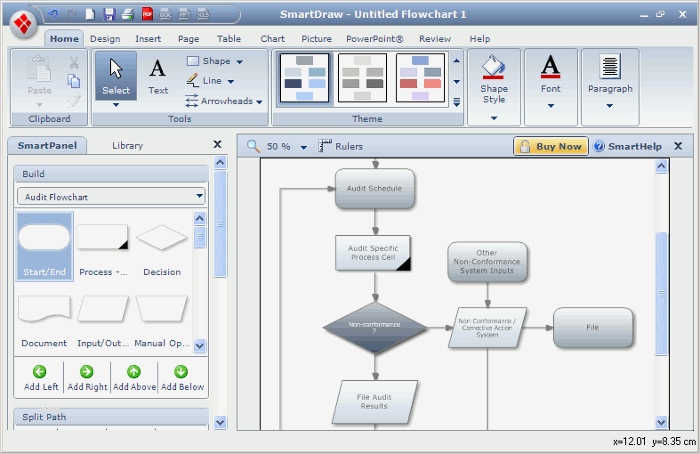This screenshot has width=700, height=454.
Task: Pick the Input/Output parallelogram shape
Action: point(103,321)
